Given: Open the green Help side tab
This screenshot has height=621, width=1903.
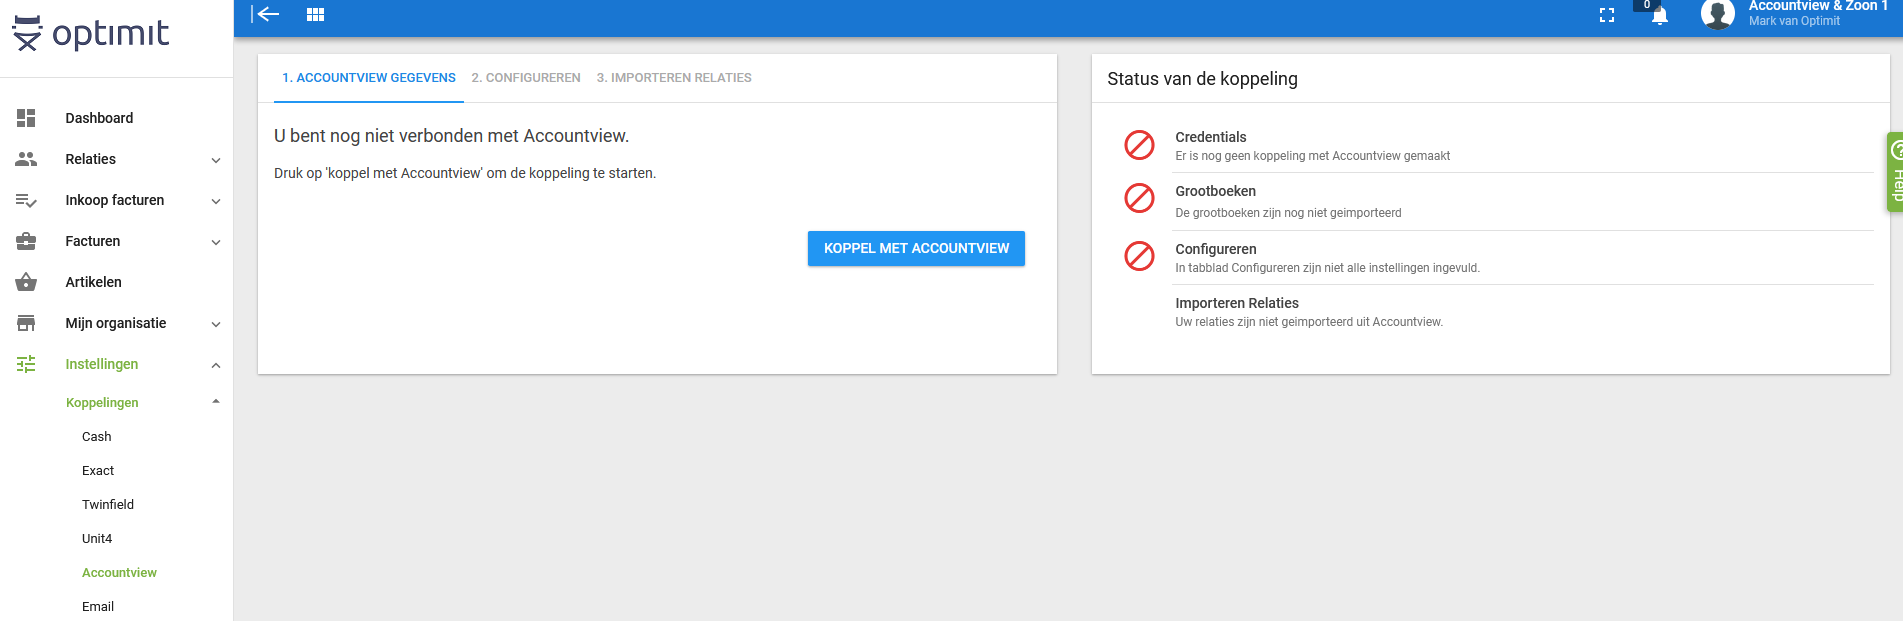Looking at the screenshot, I should (x=1895, y=171).
